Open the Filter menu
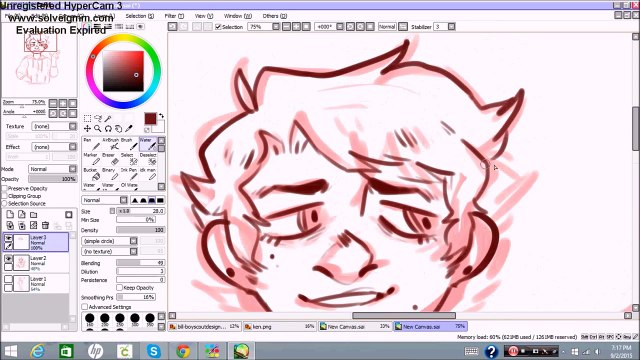 point(174,16)
